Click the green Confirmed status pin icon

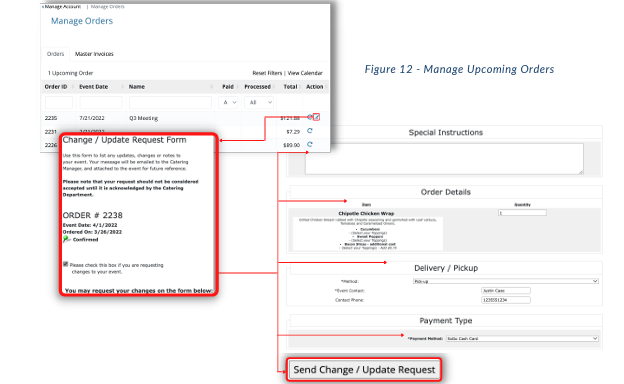pyautogui.click(x=66, y=239)
